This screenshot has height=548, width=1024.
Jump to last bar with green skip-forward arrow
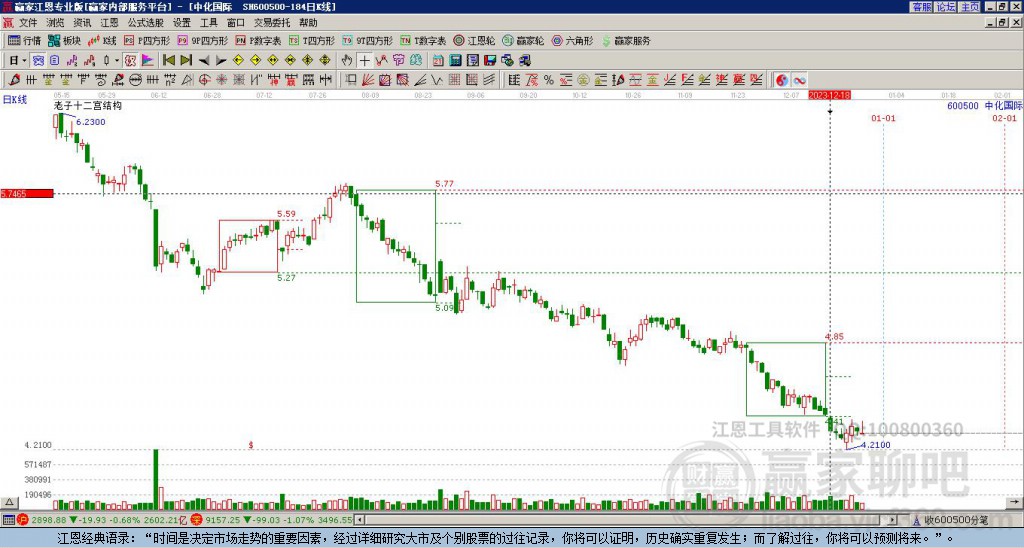[186, 60]
